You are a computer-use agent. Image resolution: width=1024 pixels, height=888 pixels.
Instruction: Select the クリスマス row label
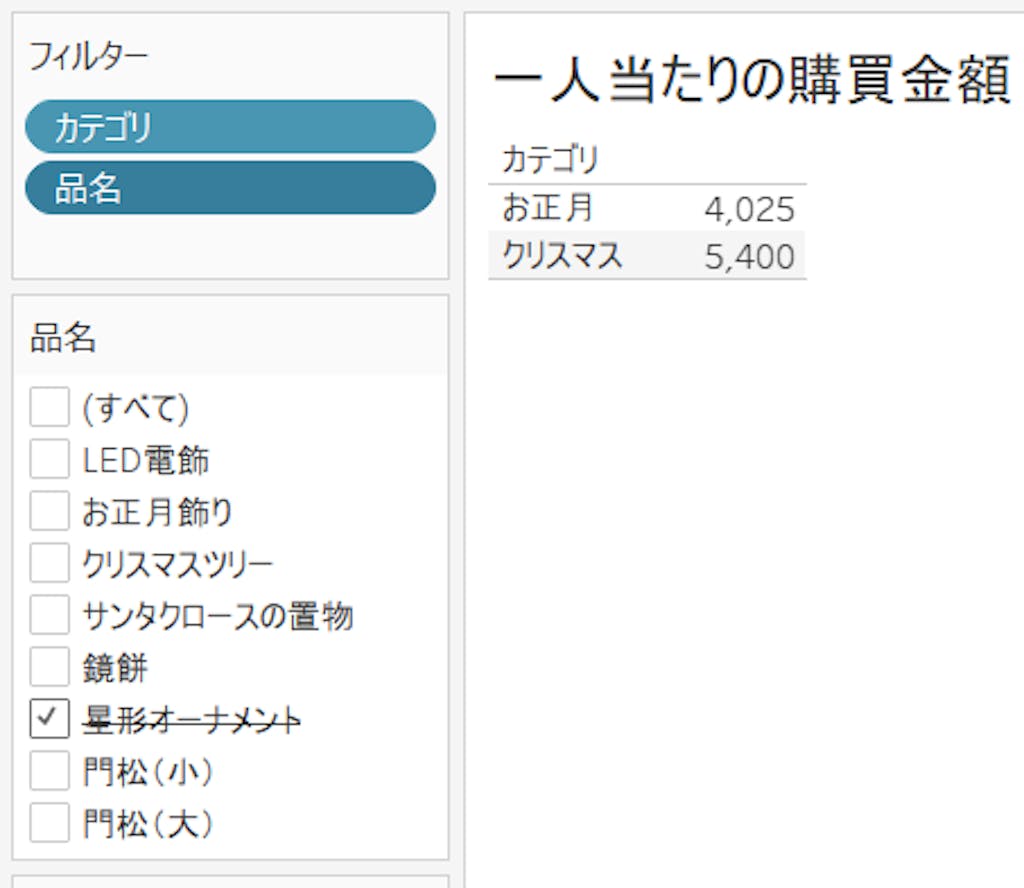(562, 256)
